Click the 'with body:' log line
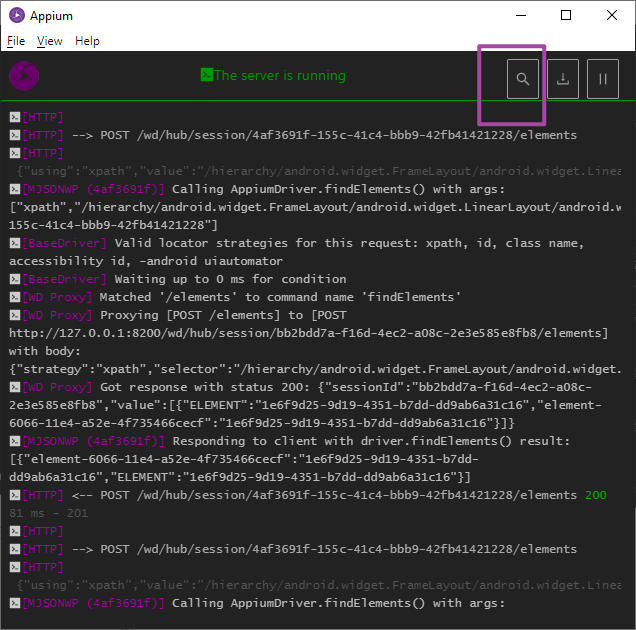 (x=45, y=351)
